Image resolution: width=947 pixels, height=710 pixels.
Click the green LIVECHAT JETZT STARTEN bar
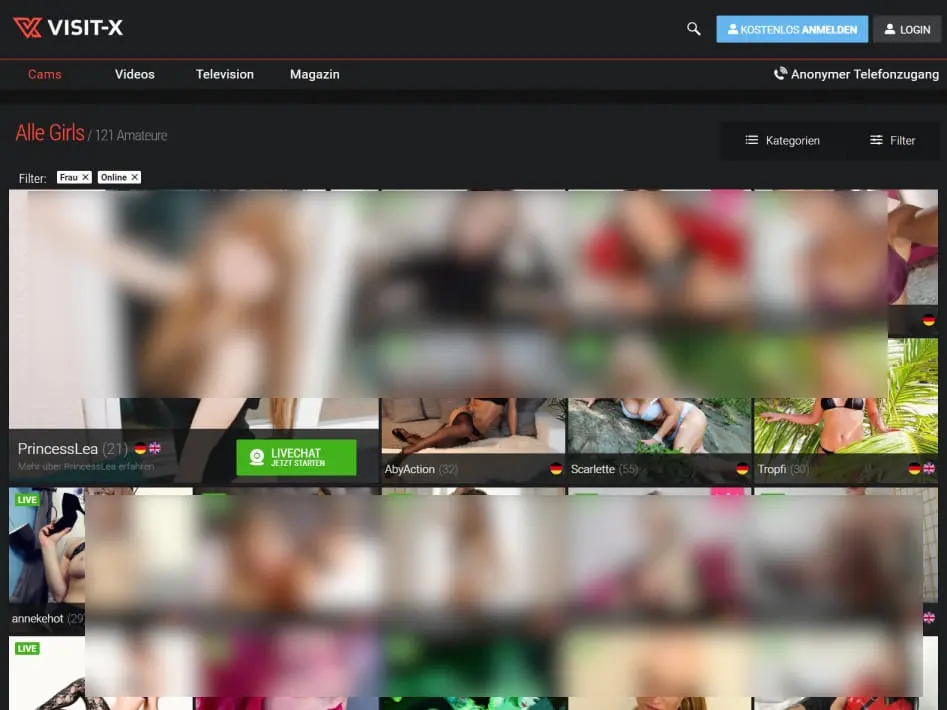tap(297, 457)
